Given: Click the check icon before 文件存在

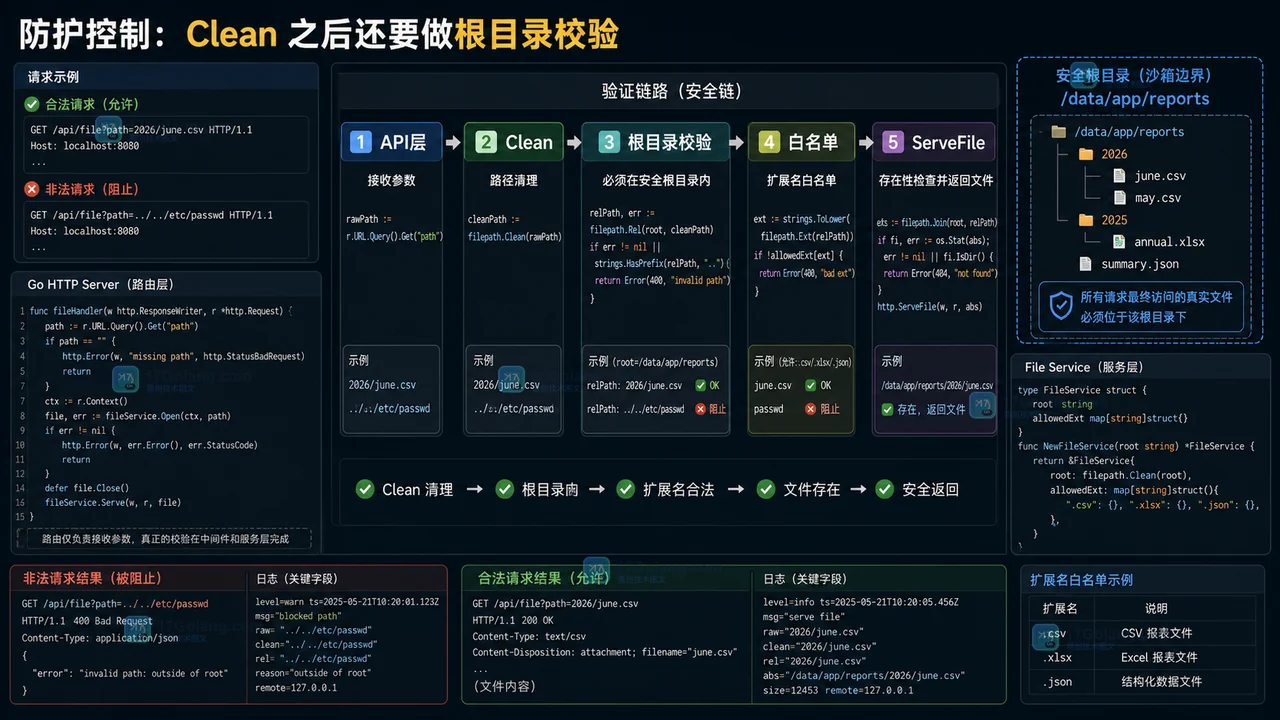Looking at the screenshot, I should click(766, 489).
